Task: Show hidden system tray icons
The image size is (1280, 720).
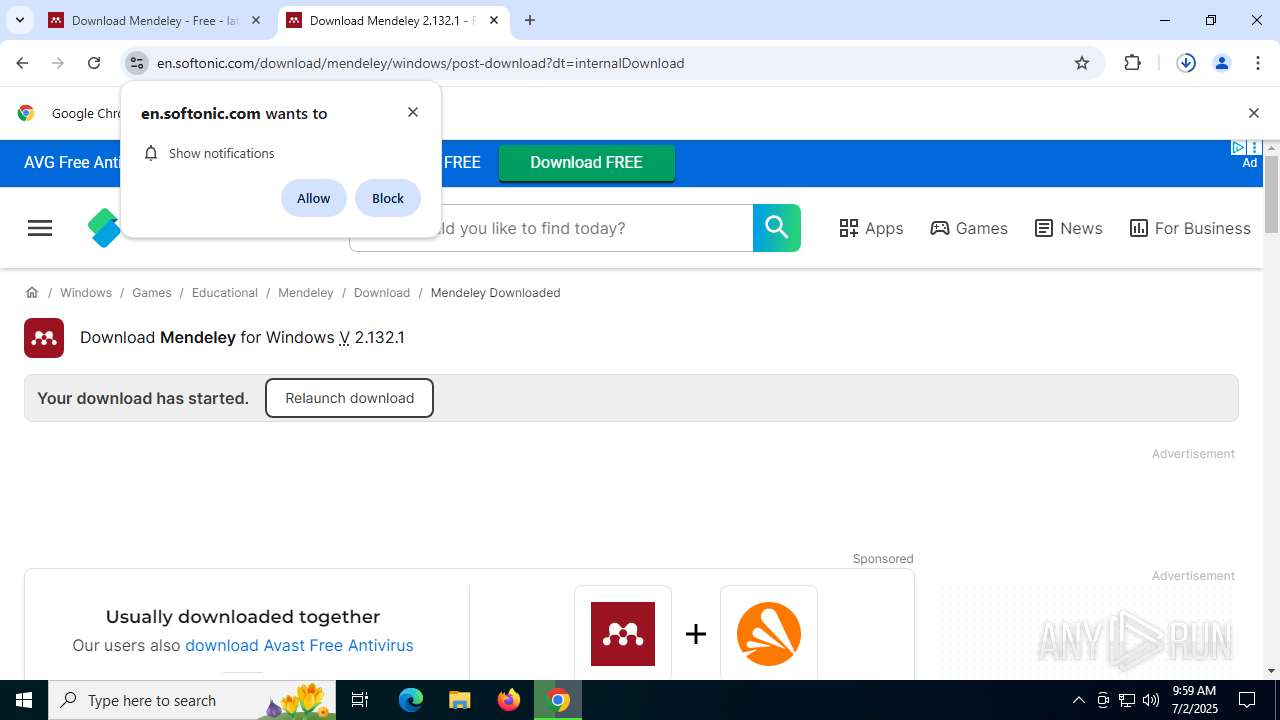Action: (1078, 700)
